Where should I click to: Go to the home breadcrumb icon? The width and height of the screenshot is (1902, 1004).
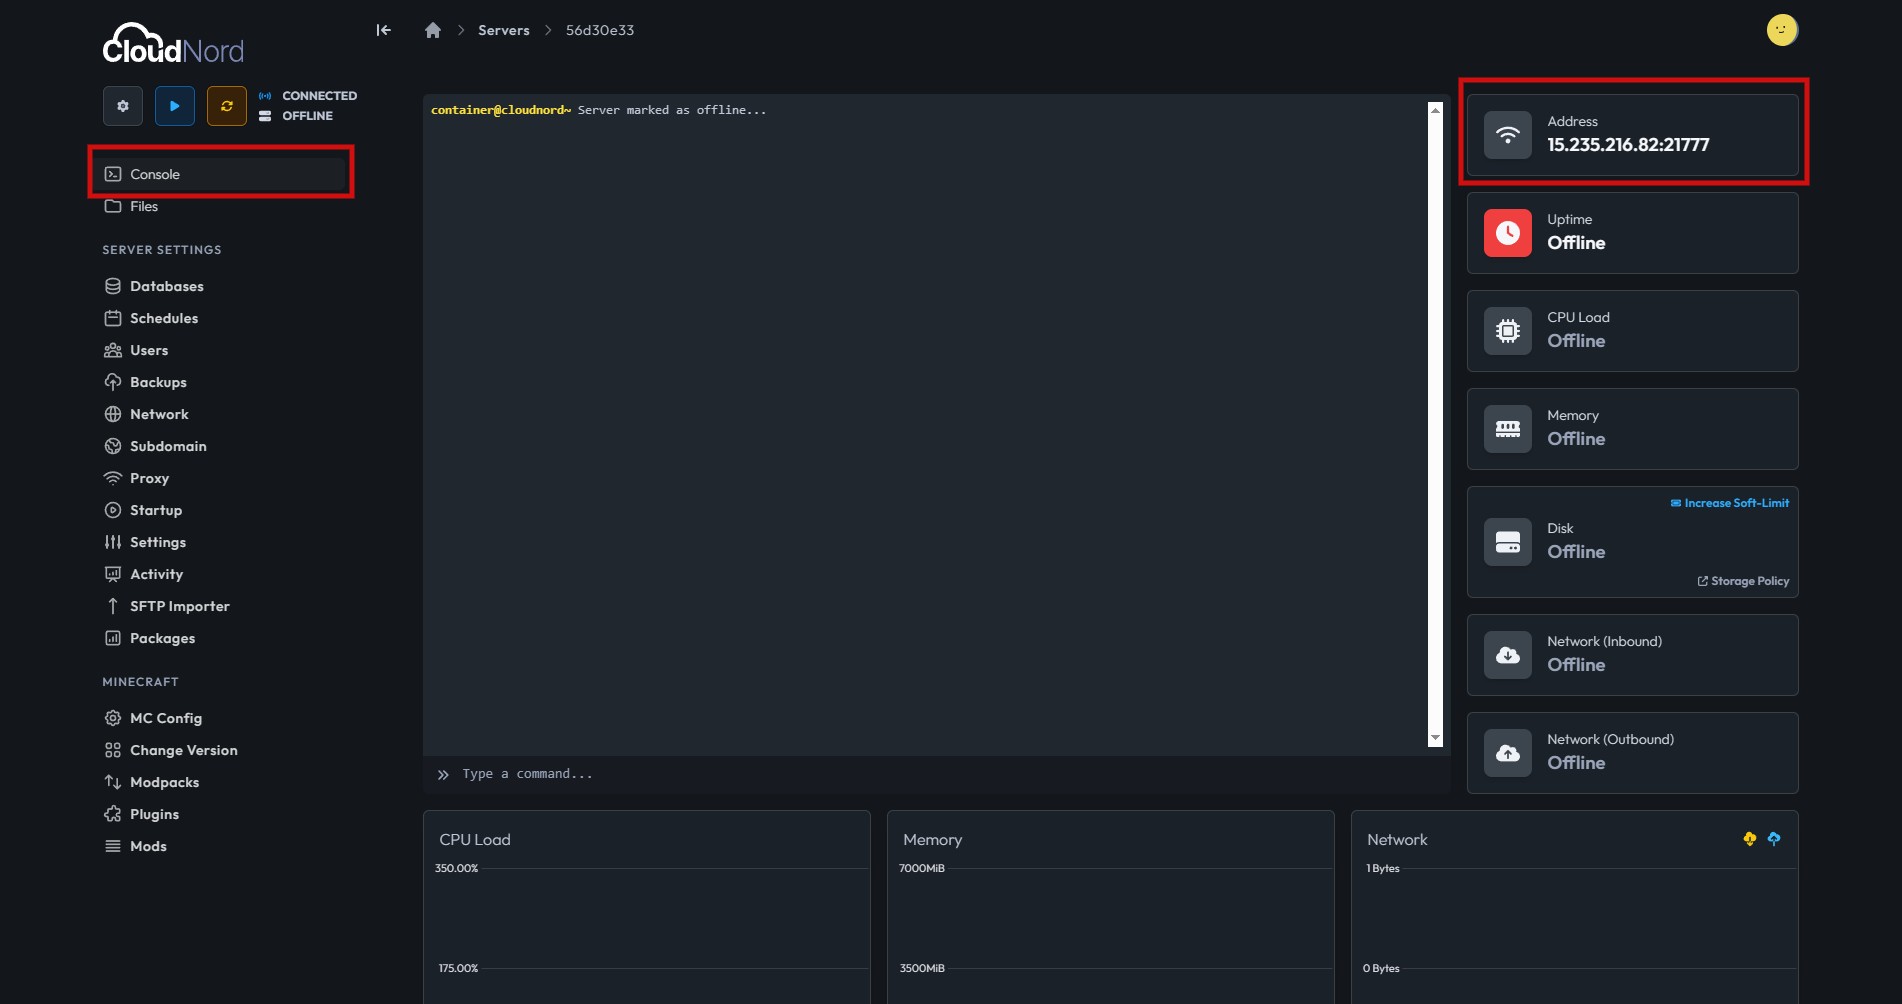pyautogui.click(x=433, y=30)
